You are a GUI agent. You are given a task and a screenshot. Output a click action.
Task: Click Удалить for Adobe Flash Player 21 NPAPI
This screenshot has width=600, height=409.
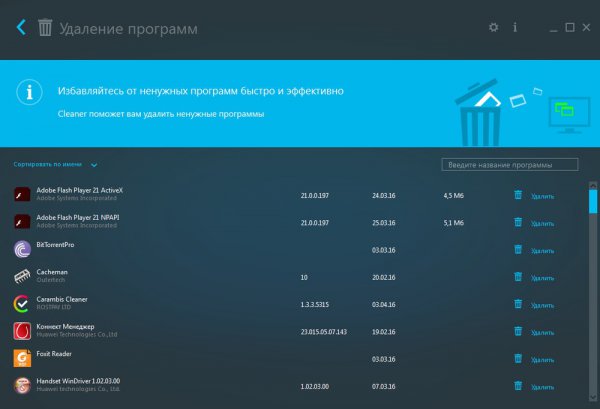(543, 223)
